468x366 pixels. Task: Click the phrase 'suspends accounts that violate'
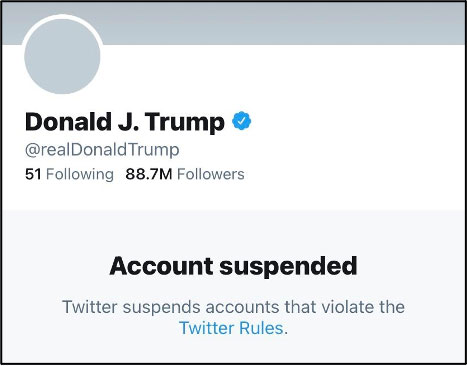coord(247,307)
